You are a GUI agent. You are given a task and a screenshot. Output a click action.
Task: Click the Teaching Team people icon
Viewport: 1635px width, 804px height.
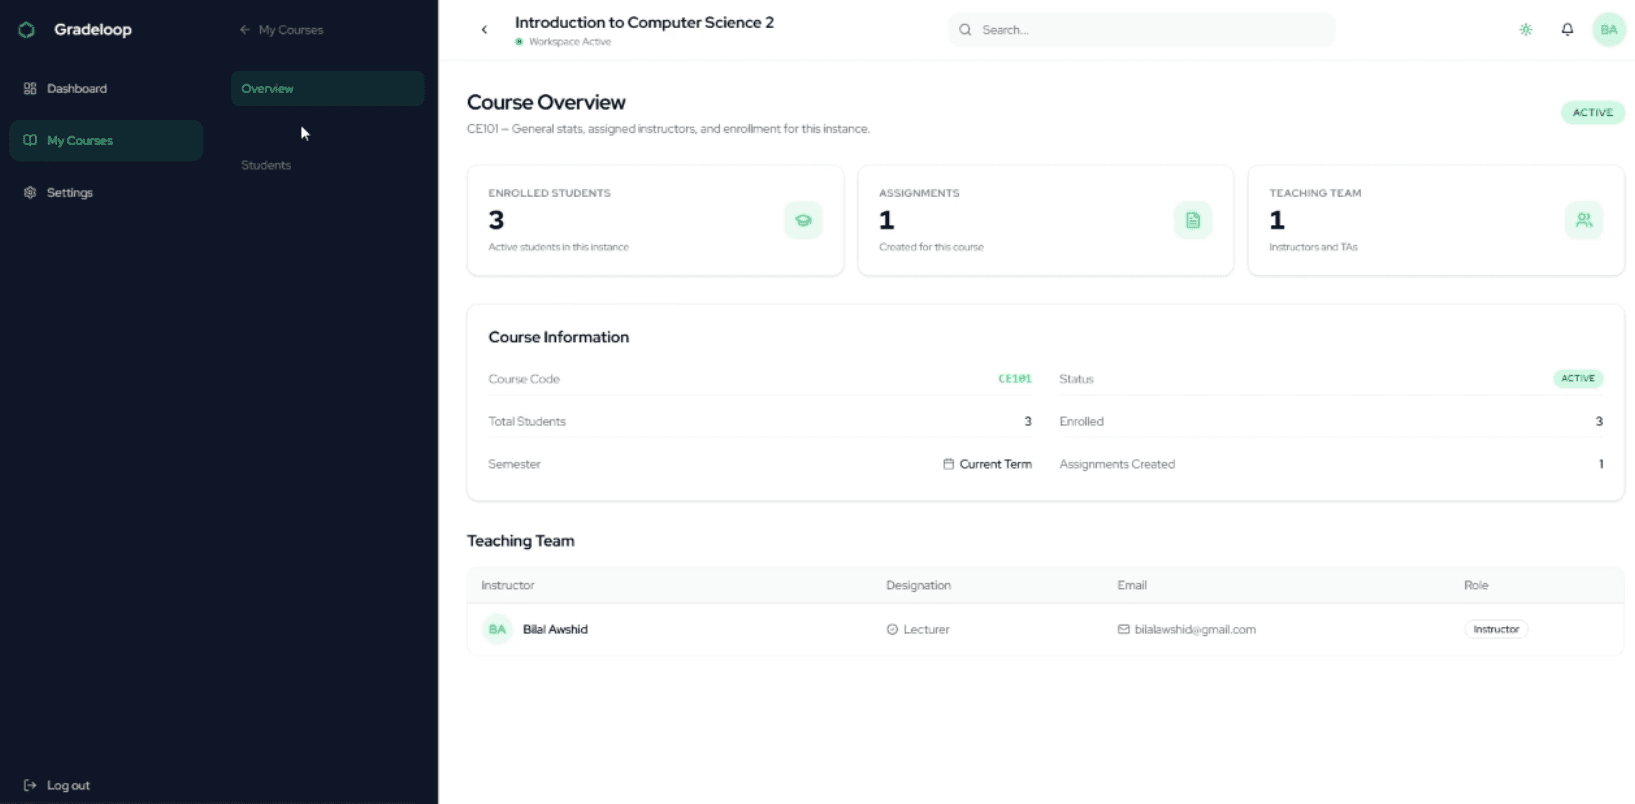point(1584,221)
